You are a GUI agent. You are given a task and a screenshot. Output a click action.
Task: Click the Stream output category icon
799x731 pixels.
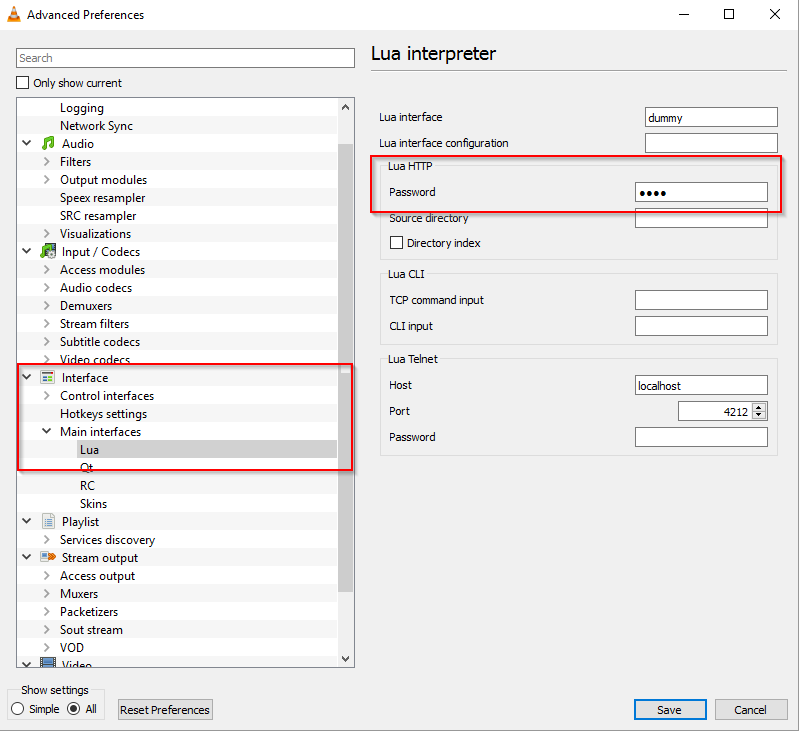coord(48,557)
